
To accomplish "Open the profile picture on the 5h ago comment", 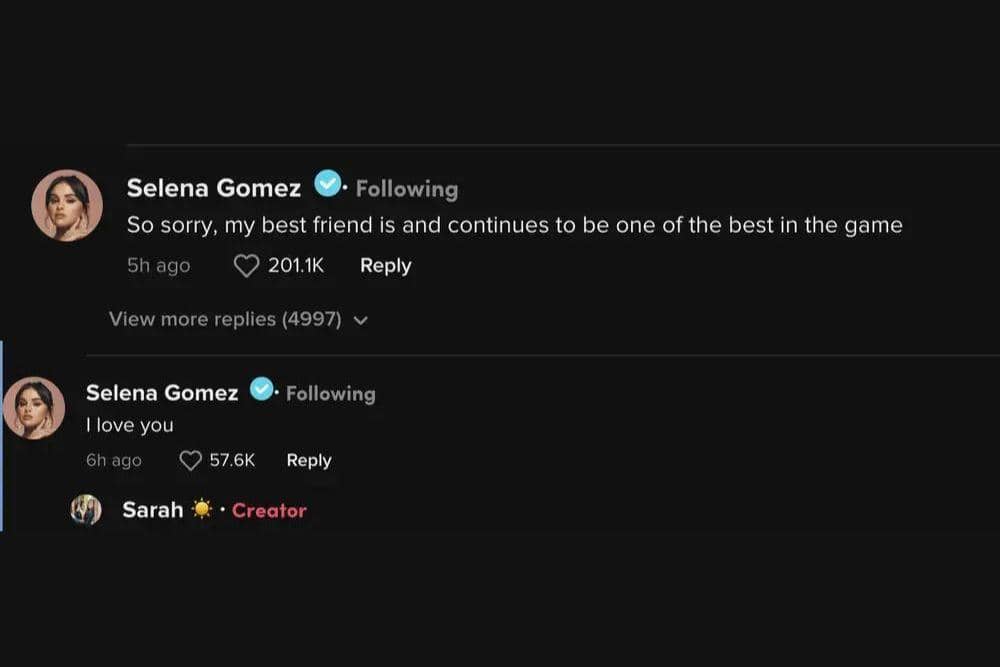I will tap(67, 205).
